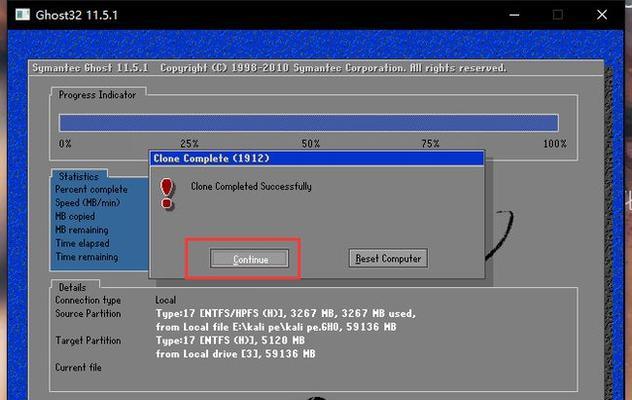The height and width of the screenshot is (400, 632).
Task: Click the Continue button
Action: pos(249,259)
